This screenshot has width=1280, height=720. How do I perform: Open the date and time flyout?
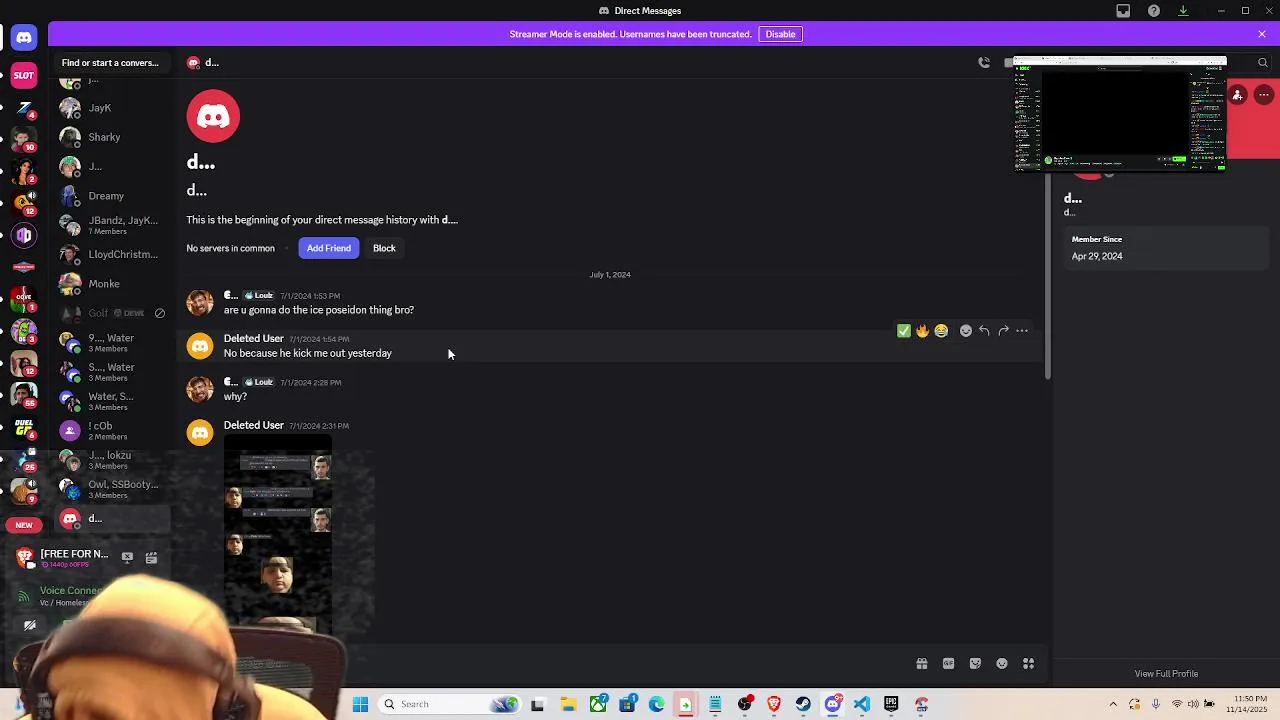1246,704
